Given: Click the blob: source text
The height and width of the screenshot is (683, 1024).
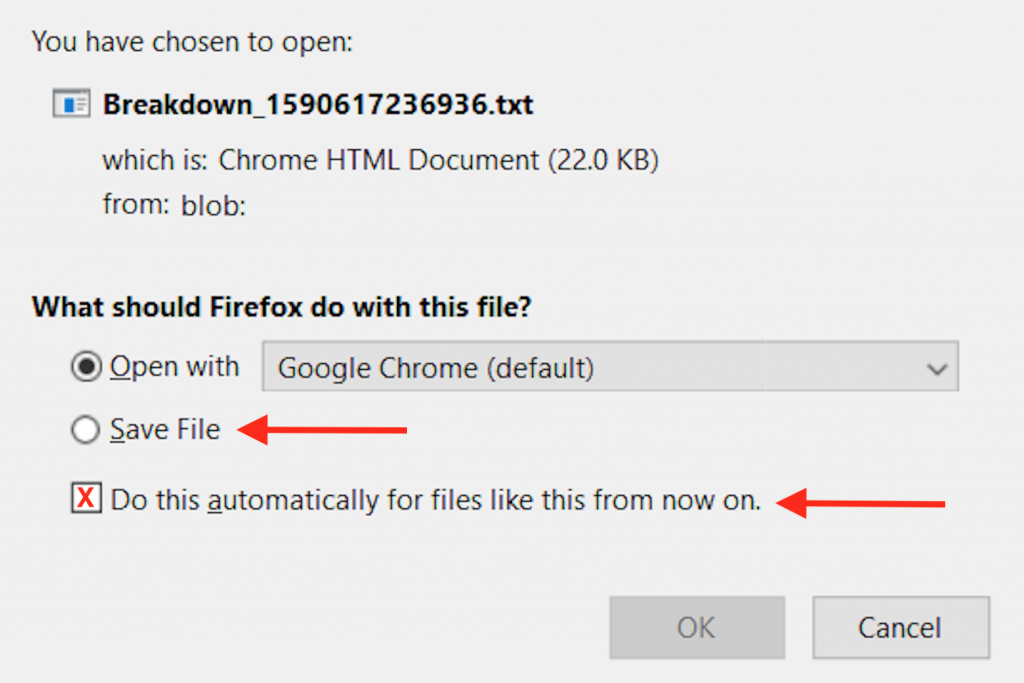Looking at the screenshot, I should [x=214, y=206].
